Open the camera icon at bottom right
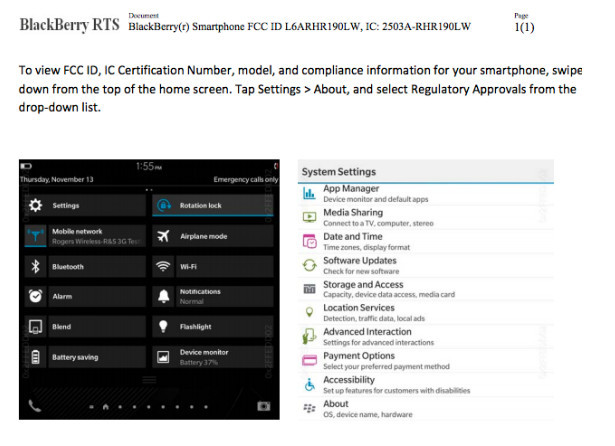This screenshot has width=615, height=446. pos(264,406)
